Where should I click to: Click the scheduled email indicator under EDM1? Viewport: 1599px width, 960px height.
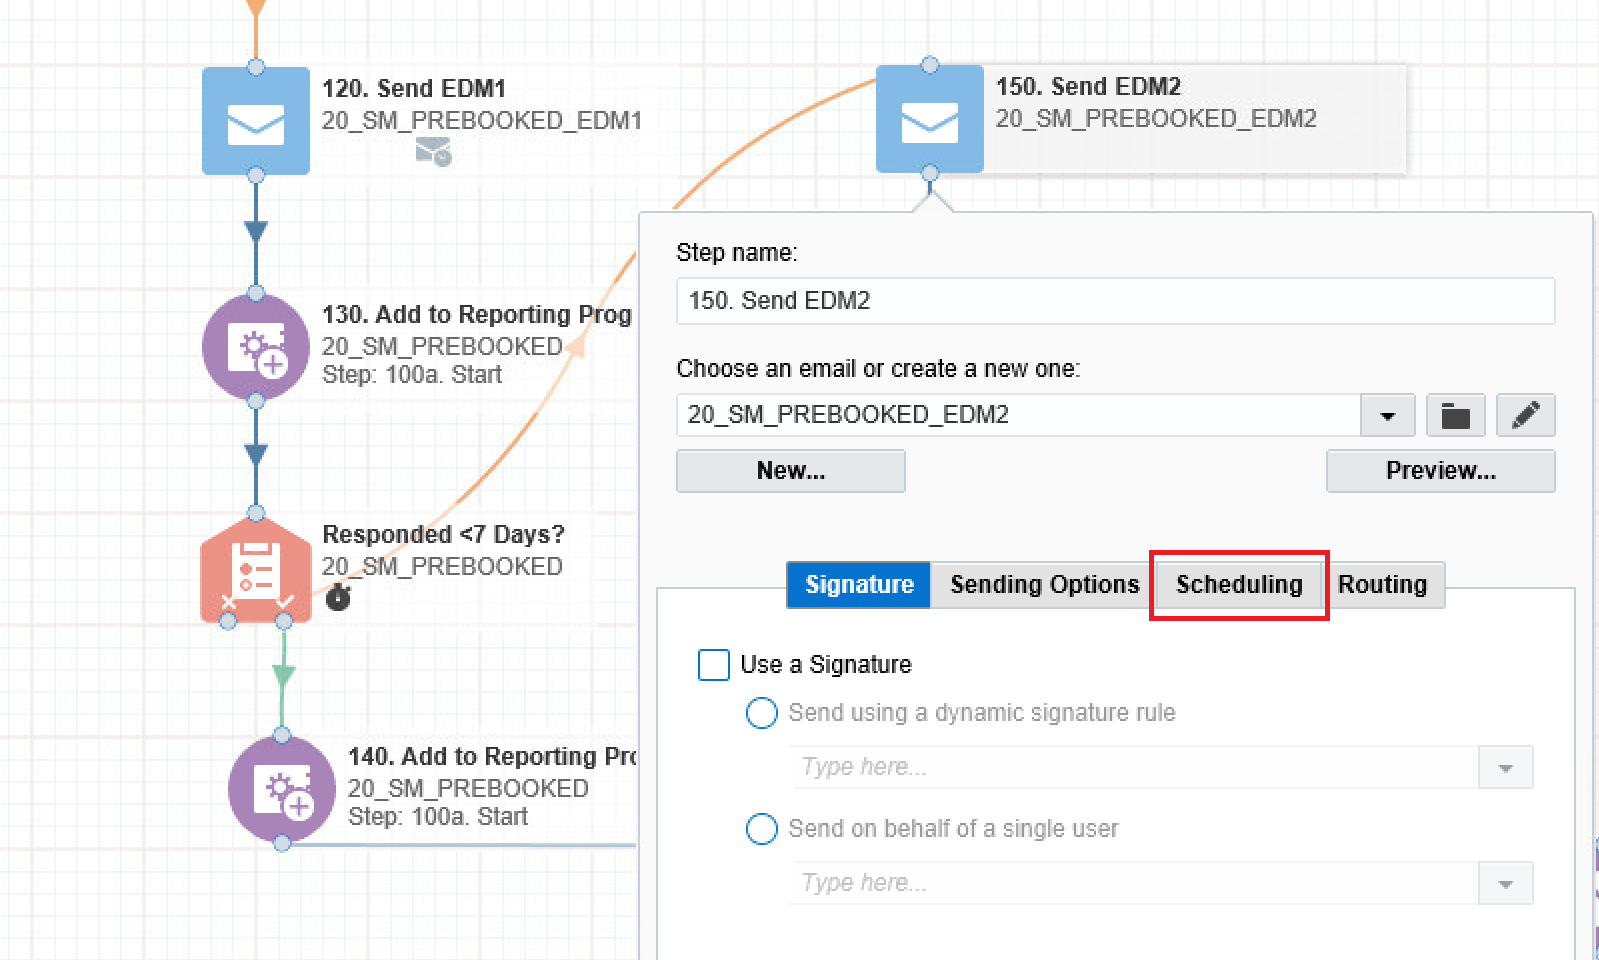[434, 152]
